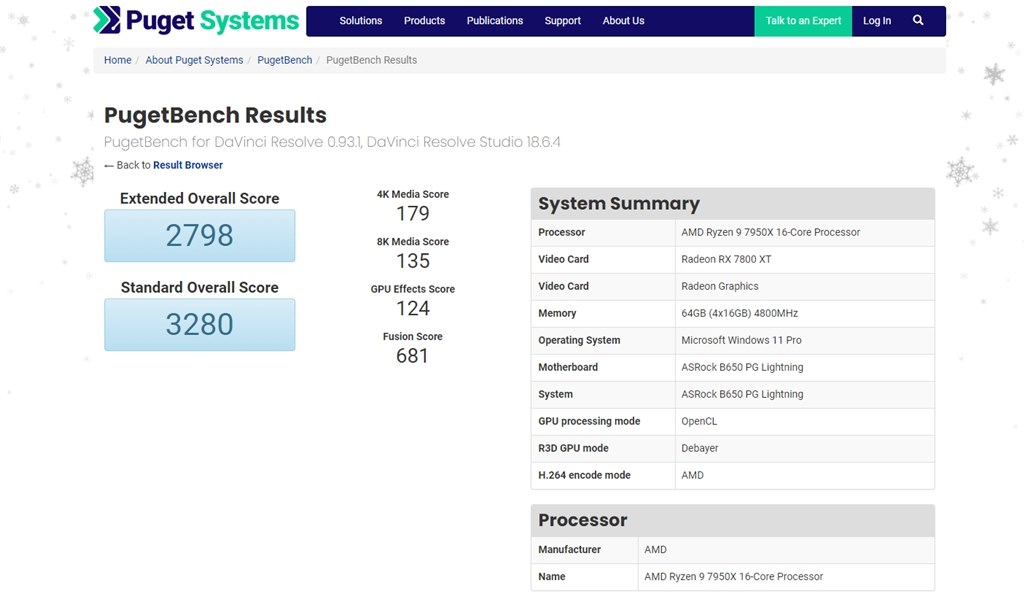The height and width of the screenshot is (596, 1024).
Task: Click the Processor panel header
Action: point(732,520)
